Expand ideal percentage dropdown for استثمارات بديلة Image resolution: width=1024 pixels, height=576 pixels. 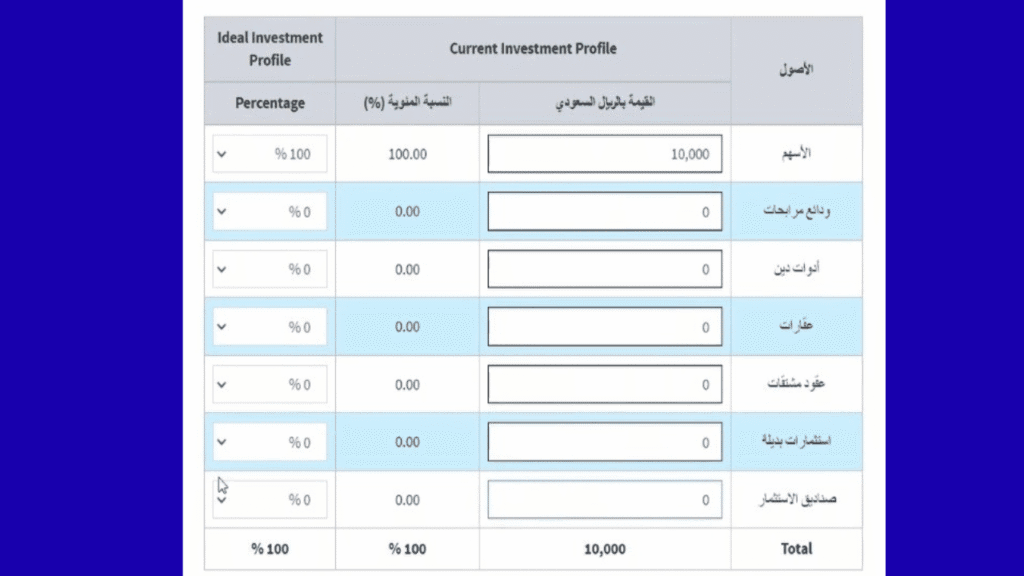pyautogui.click(x=269, y=442)
